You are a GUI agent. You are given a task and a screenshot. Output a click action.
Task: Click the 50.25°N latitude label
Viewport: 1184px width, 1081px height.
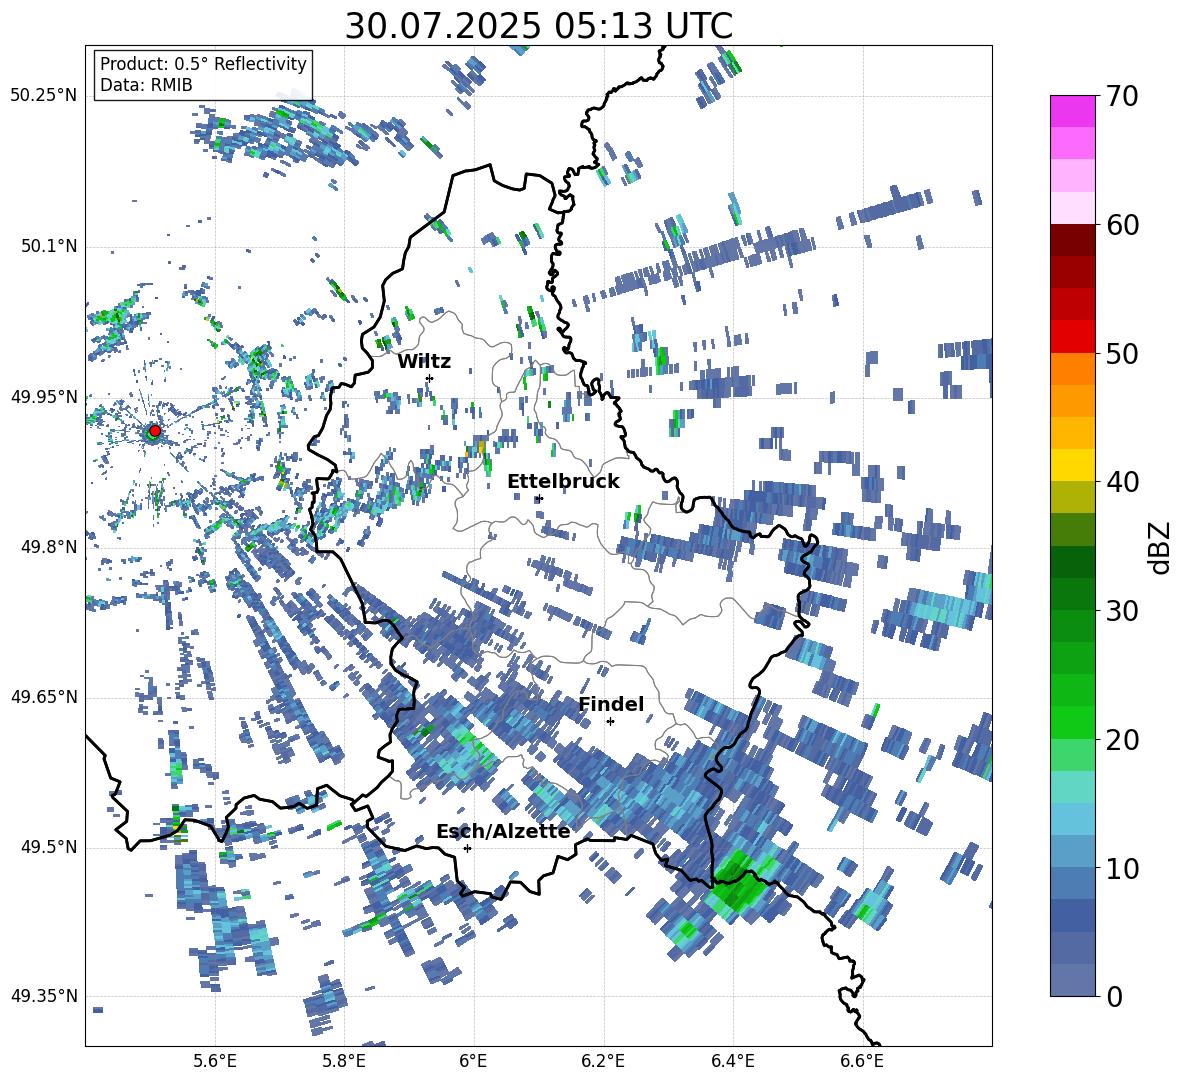coord(44,96)
